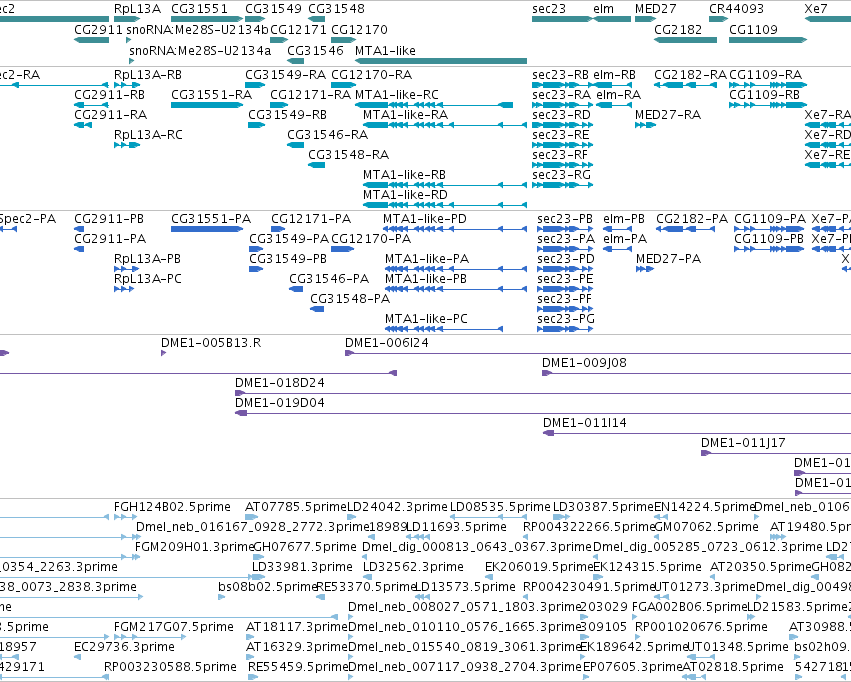The height and width of the screenshot is (682, 851).
Task: Click the MTA1-like-RD transcript
Action: (445, 205)
